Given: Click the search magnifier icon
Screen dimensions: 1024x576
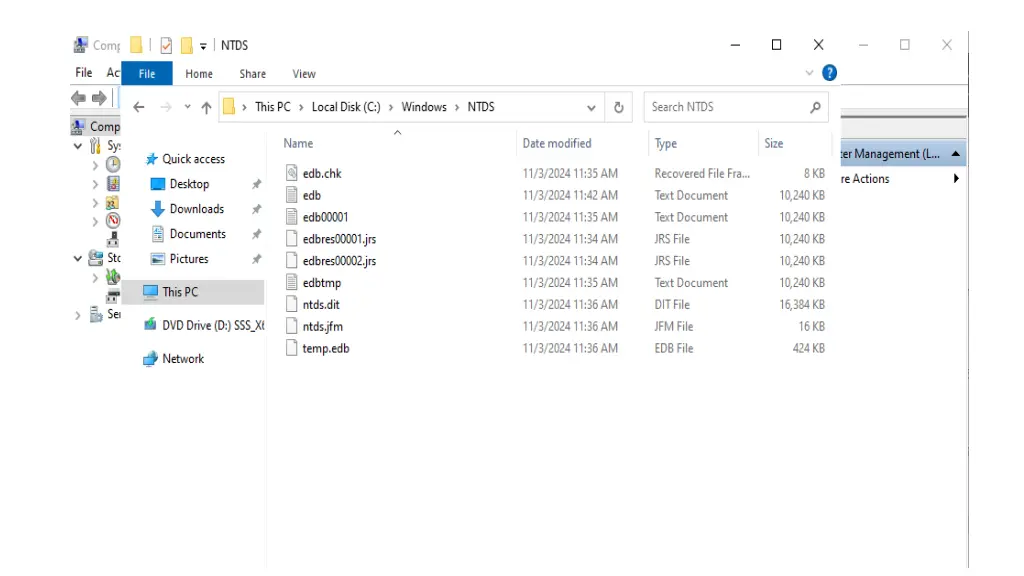Looking at the screenshot, I should pyautogui.click(x=815, y=107).
